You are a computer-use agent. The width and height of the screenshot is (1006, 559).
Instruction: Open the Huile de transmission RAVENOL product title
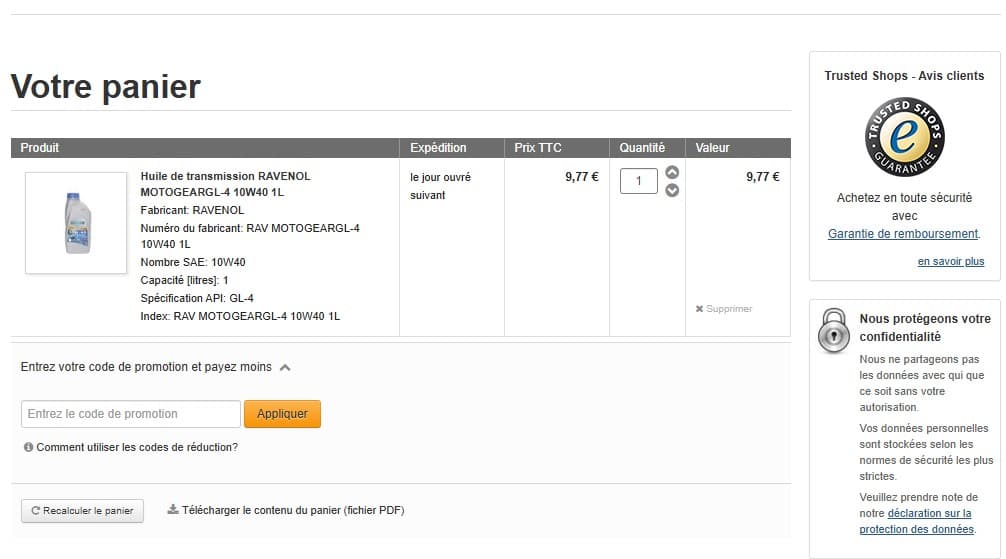225,183
